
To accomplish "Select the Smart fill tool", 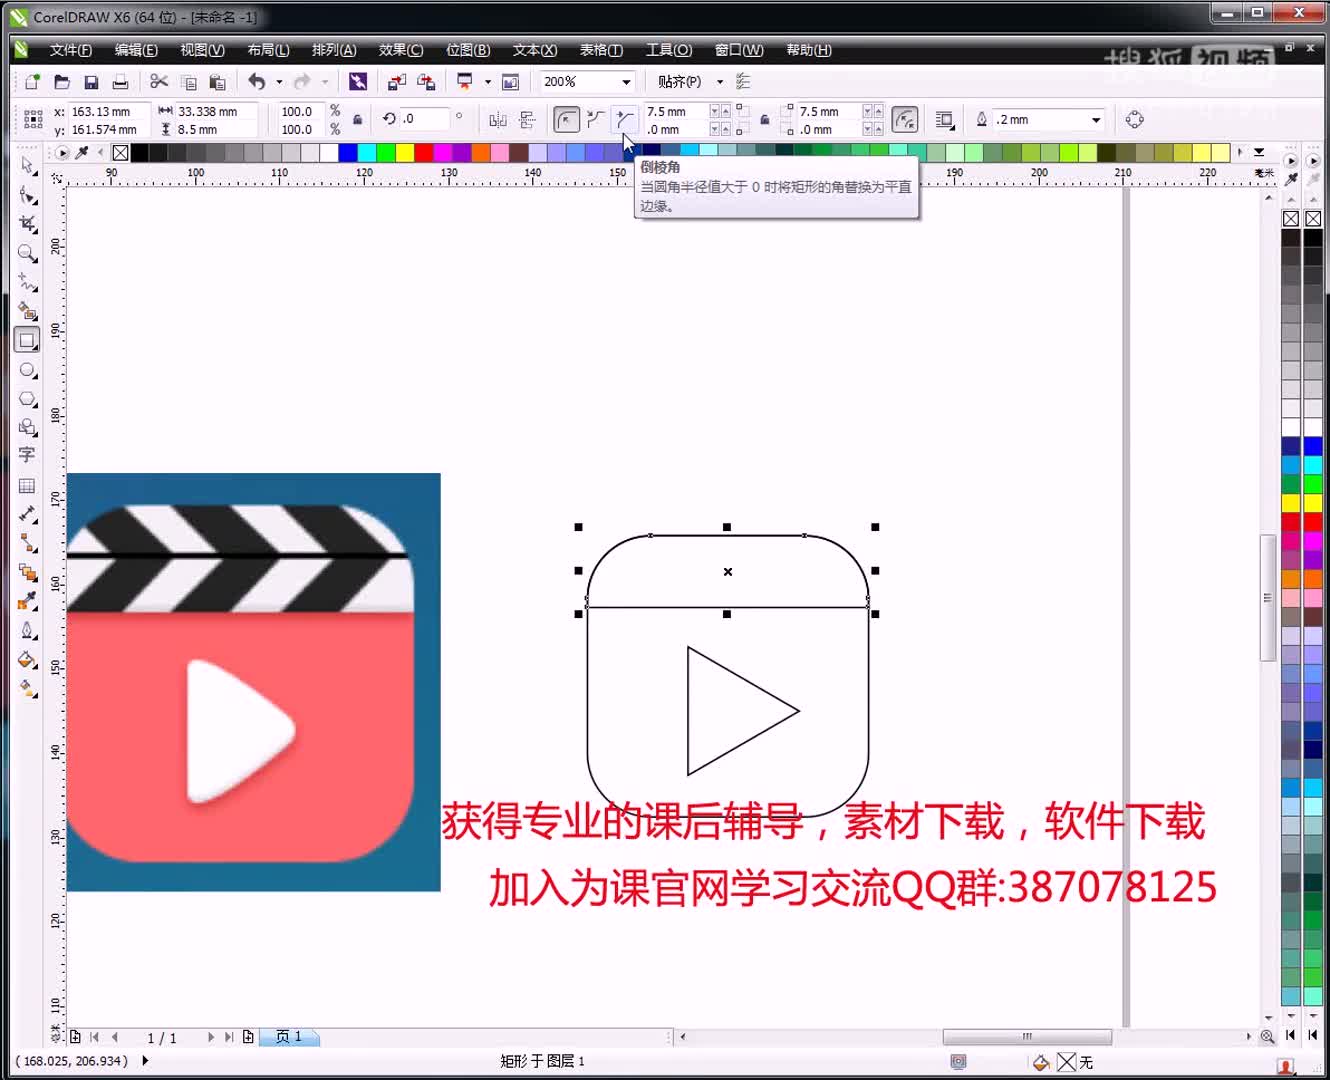I will pos(27,311).
